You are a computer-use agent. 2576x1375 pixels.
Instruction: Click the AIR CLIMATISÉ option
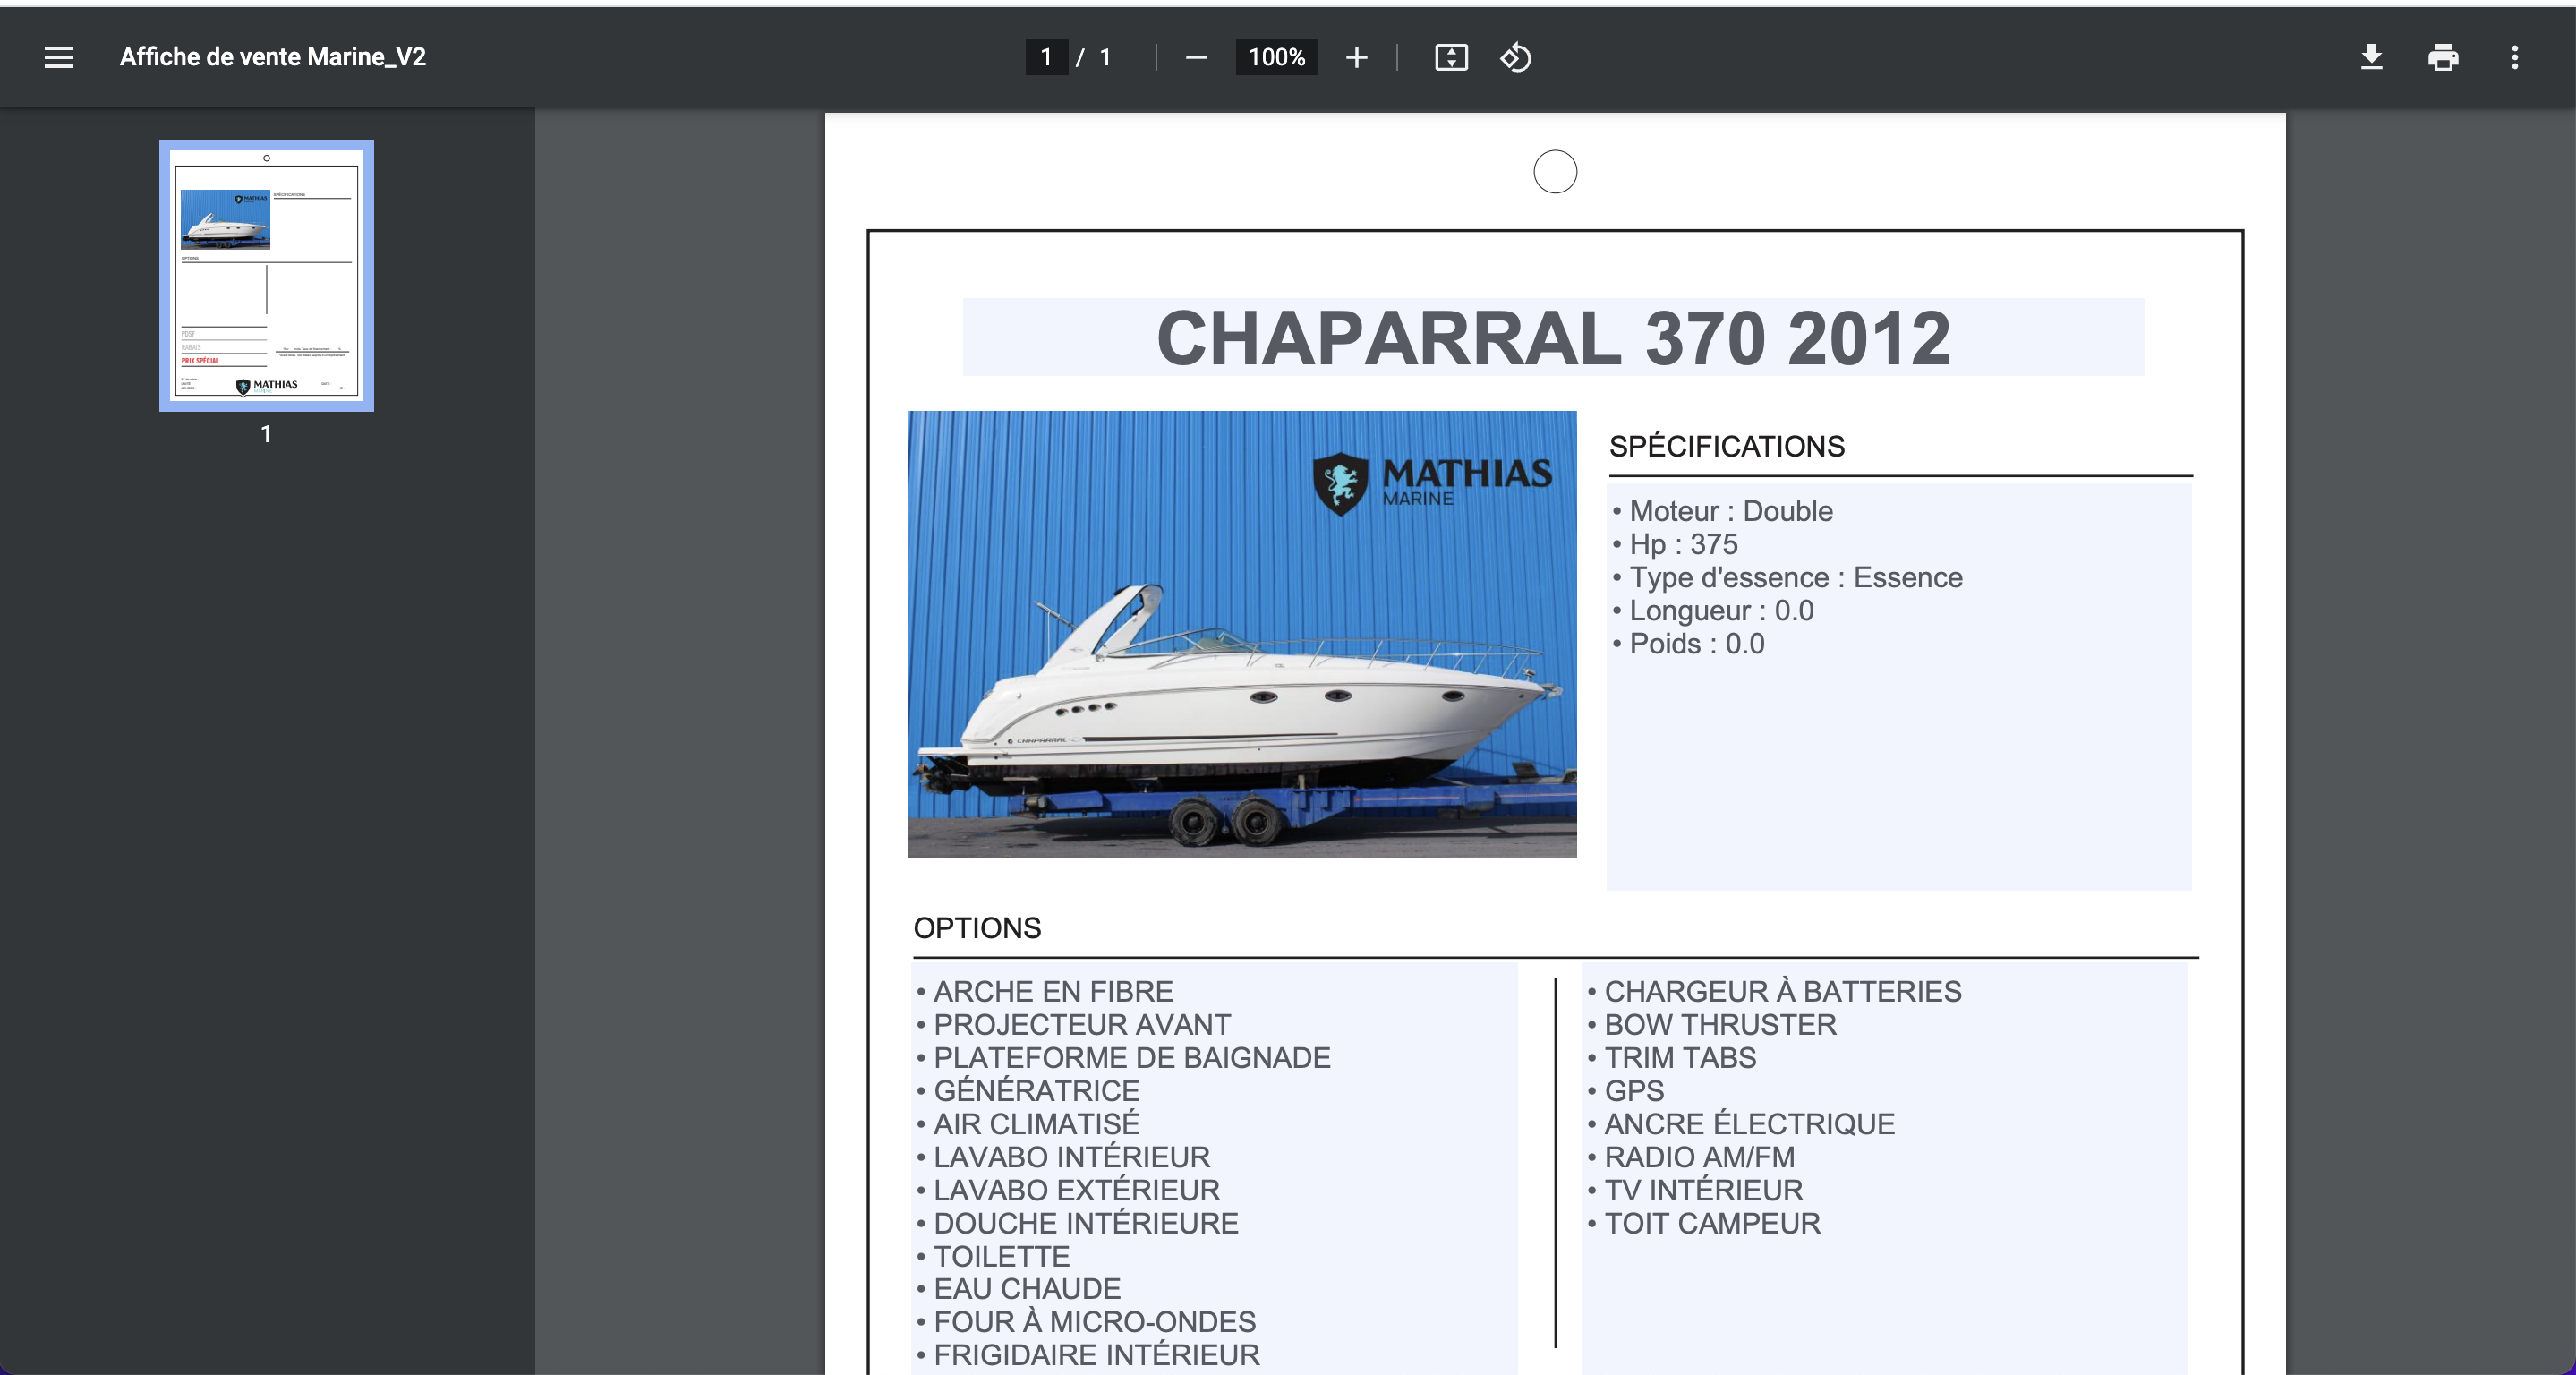[1028, 1123]
